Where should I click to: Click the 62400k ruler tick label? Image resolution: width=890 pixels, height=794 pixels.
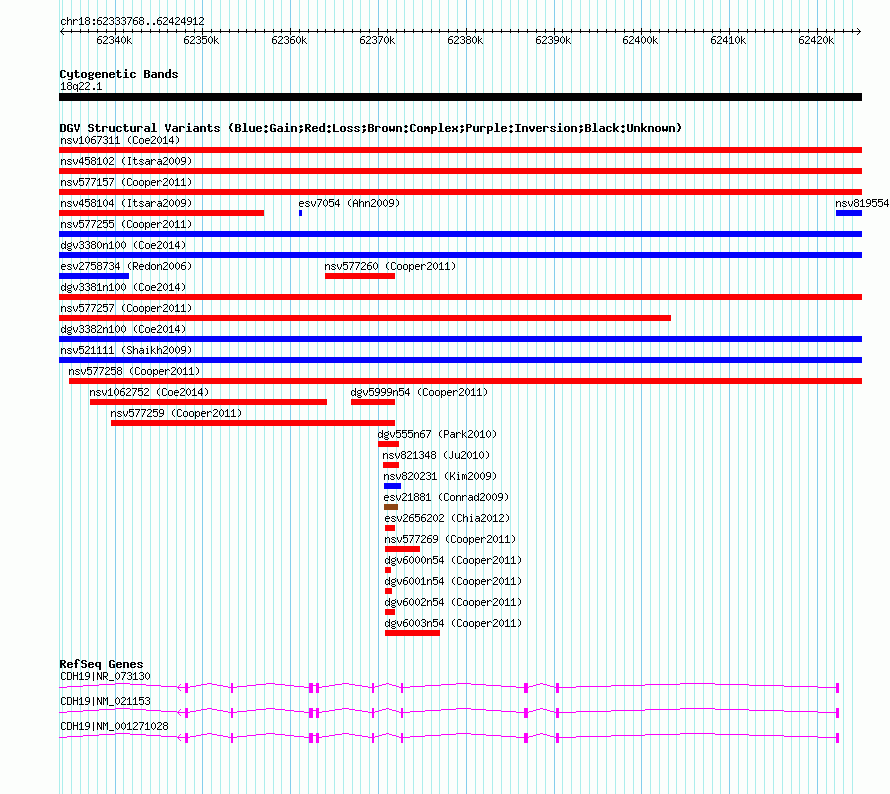tap(640, 40)
